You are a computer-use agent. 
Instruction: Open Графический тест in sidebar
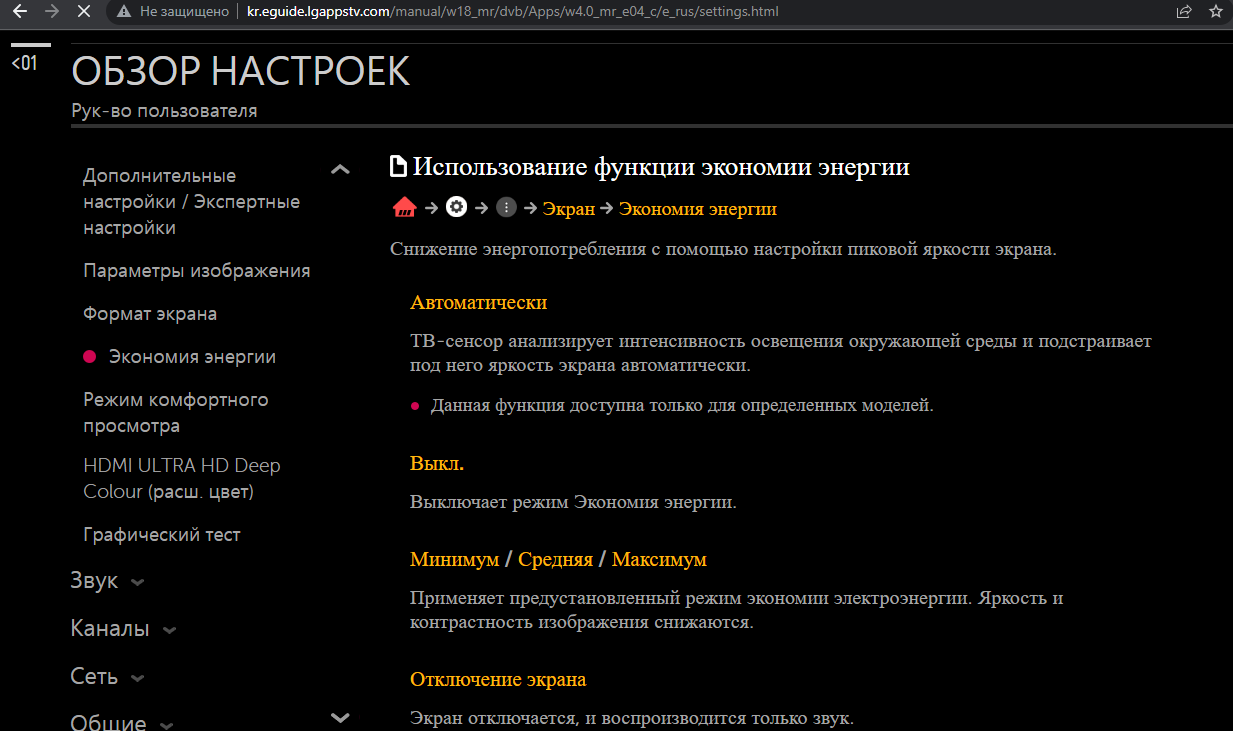[162, 535]
